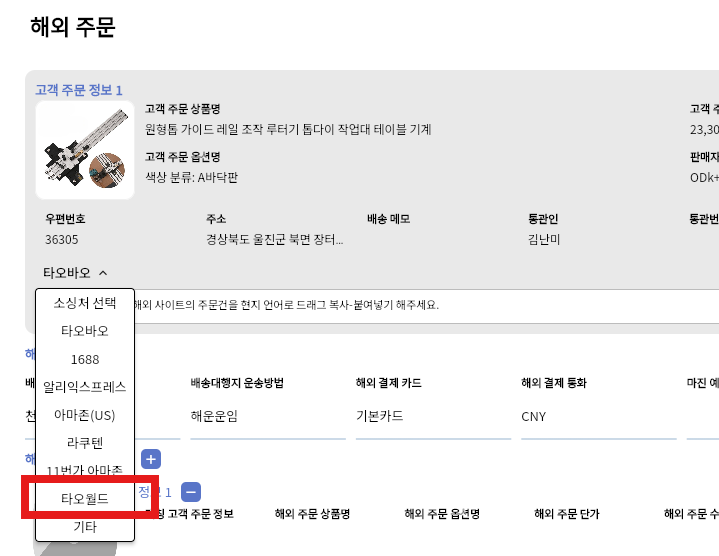The width and height of the screenshot is (719, 556).
Task: Open 해외 결제 통화 CNY dropdown
Action: click(x=595, y=417)
